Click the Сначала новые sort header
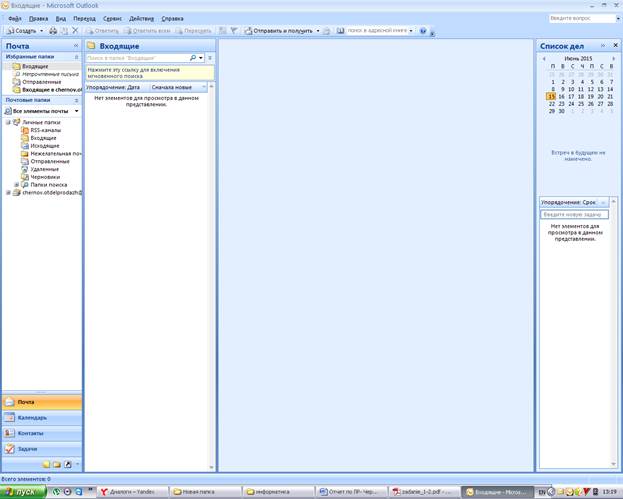The image size is (623, 499). (x=178, y=87)
